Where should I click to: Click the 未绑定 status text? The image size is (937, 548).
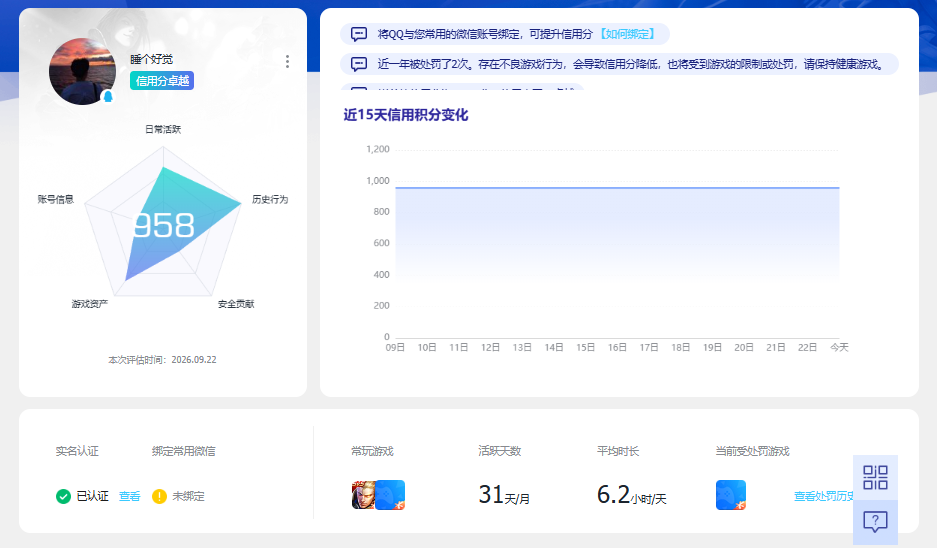point(188,497)
